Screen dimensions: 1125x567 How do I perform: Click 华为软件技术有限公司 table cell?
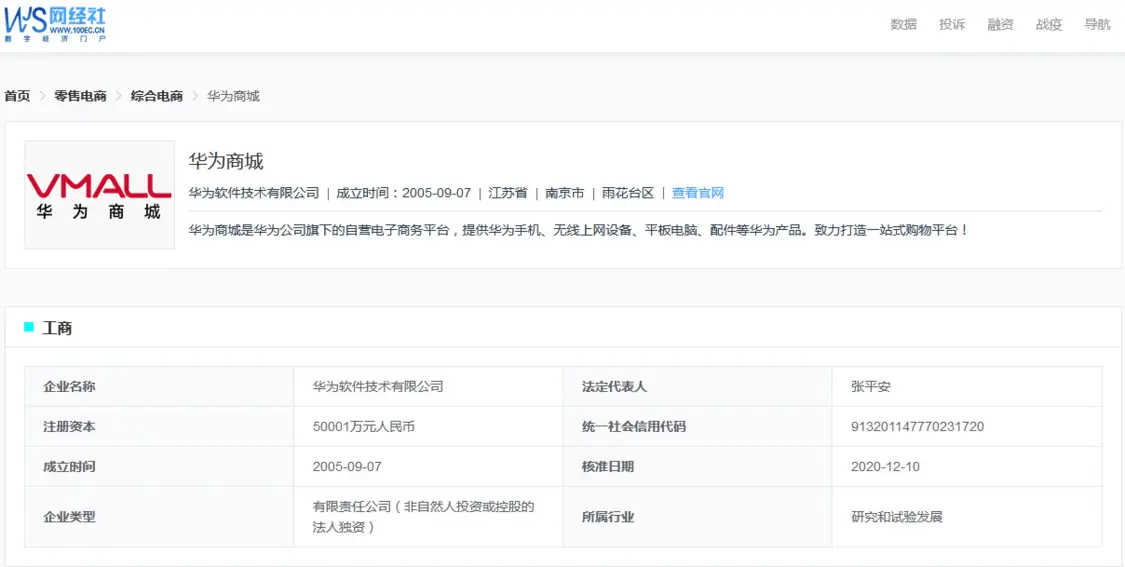(428, 387)
